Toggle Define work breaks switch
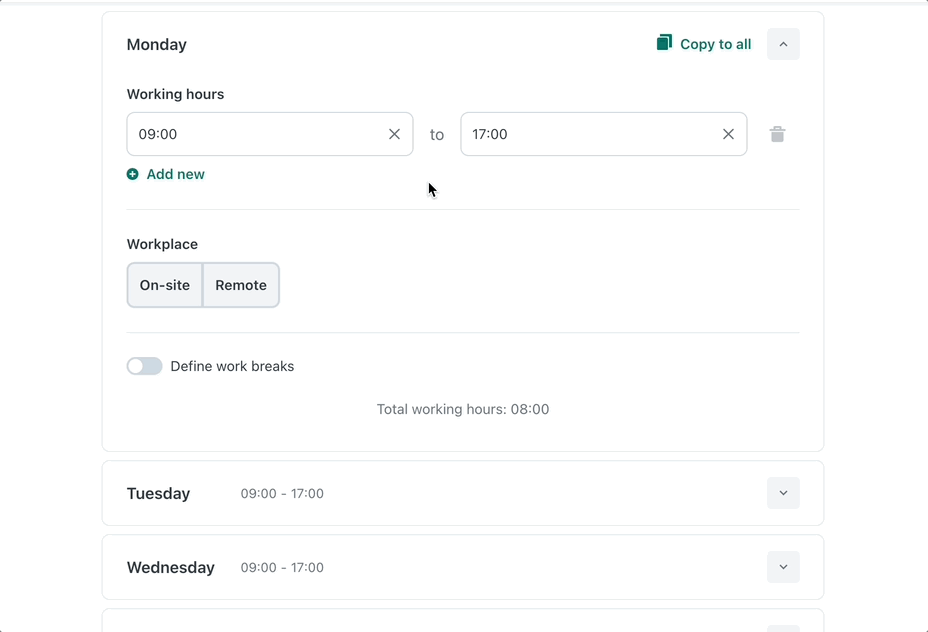Viewport: 928px width, 632px height. pyautogui.click(x=144, y=366)
